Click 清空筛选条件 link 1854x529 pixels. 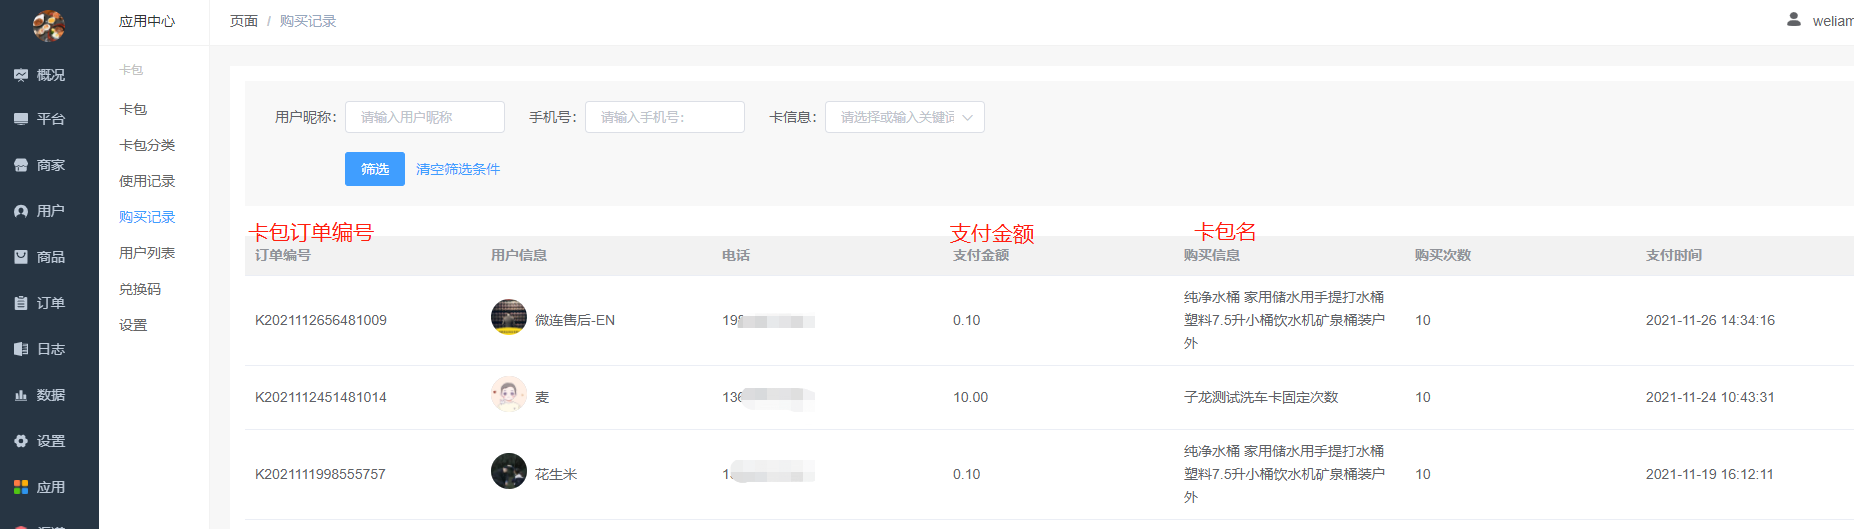pos(458,169)
